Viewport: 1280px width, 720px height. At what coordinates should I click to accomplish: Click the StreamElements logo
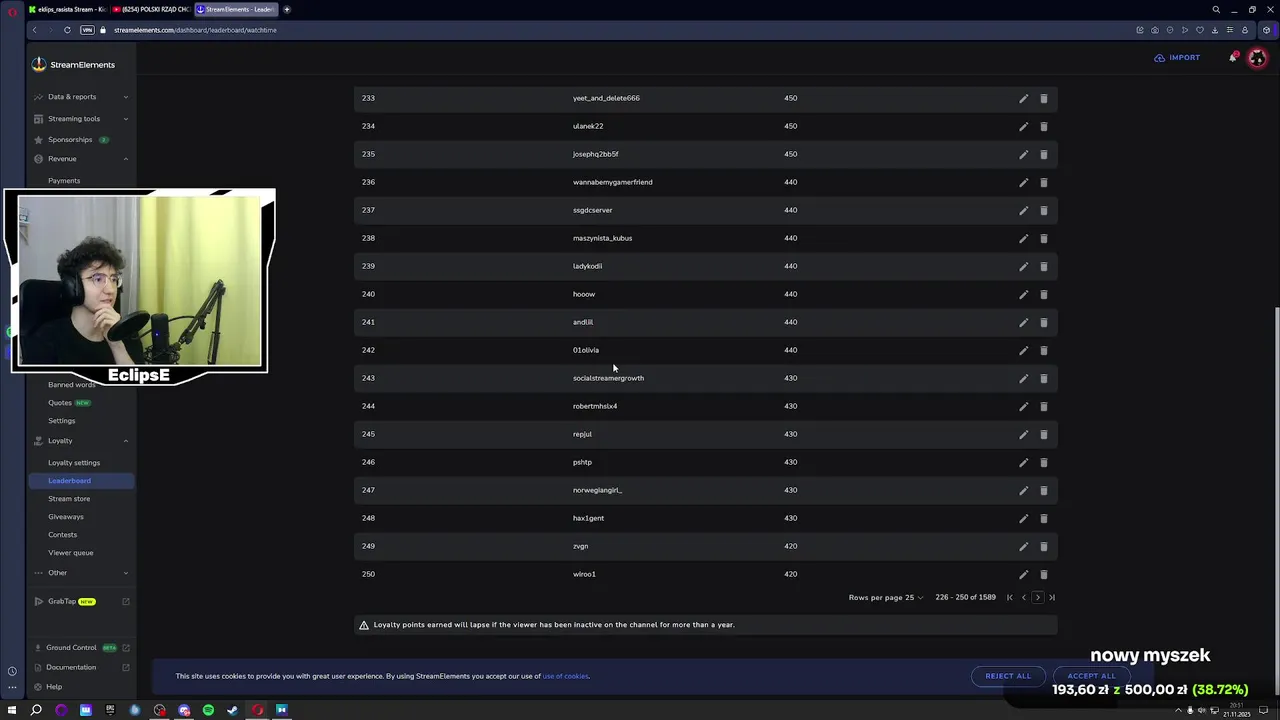(73, 65)
